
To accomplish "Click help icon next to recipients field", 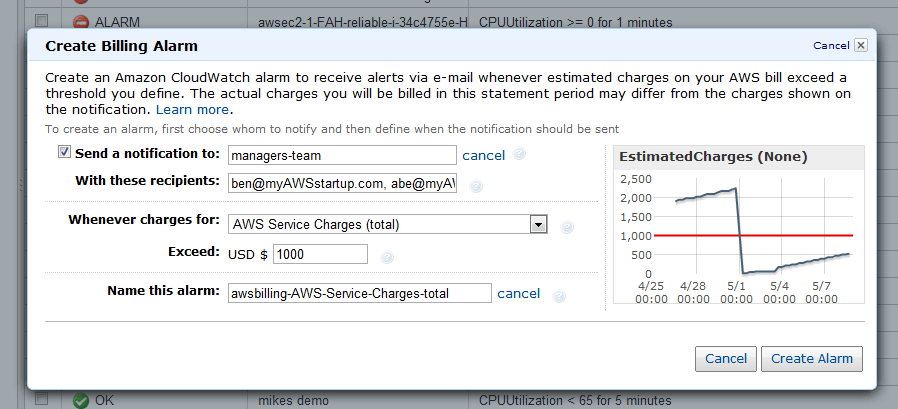I will coord(476,186).
